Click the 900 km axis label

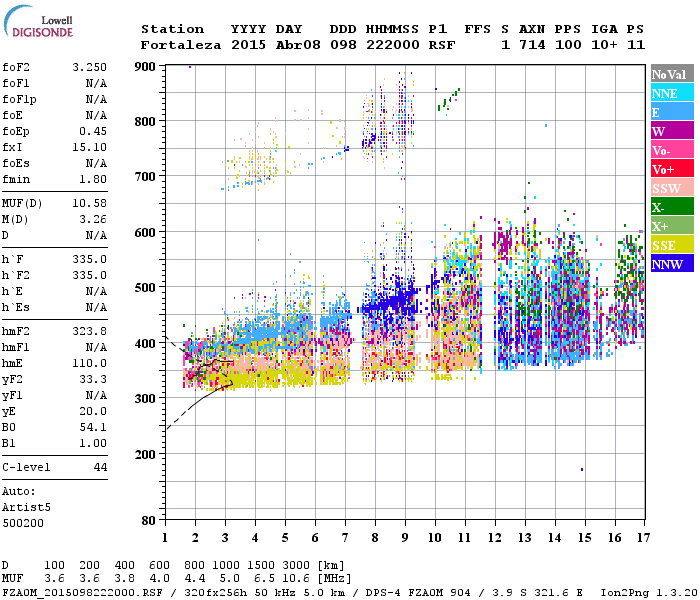click(x=145, y=67)
